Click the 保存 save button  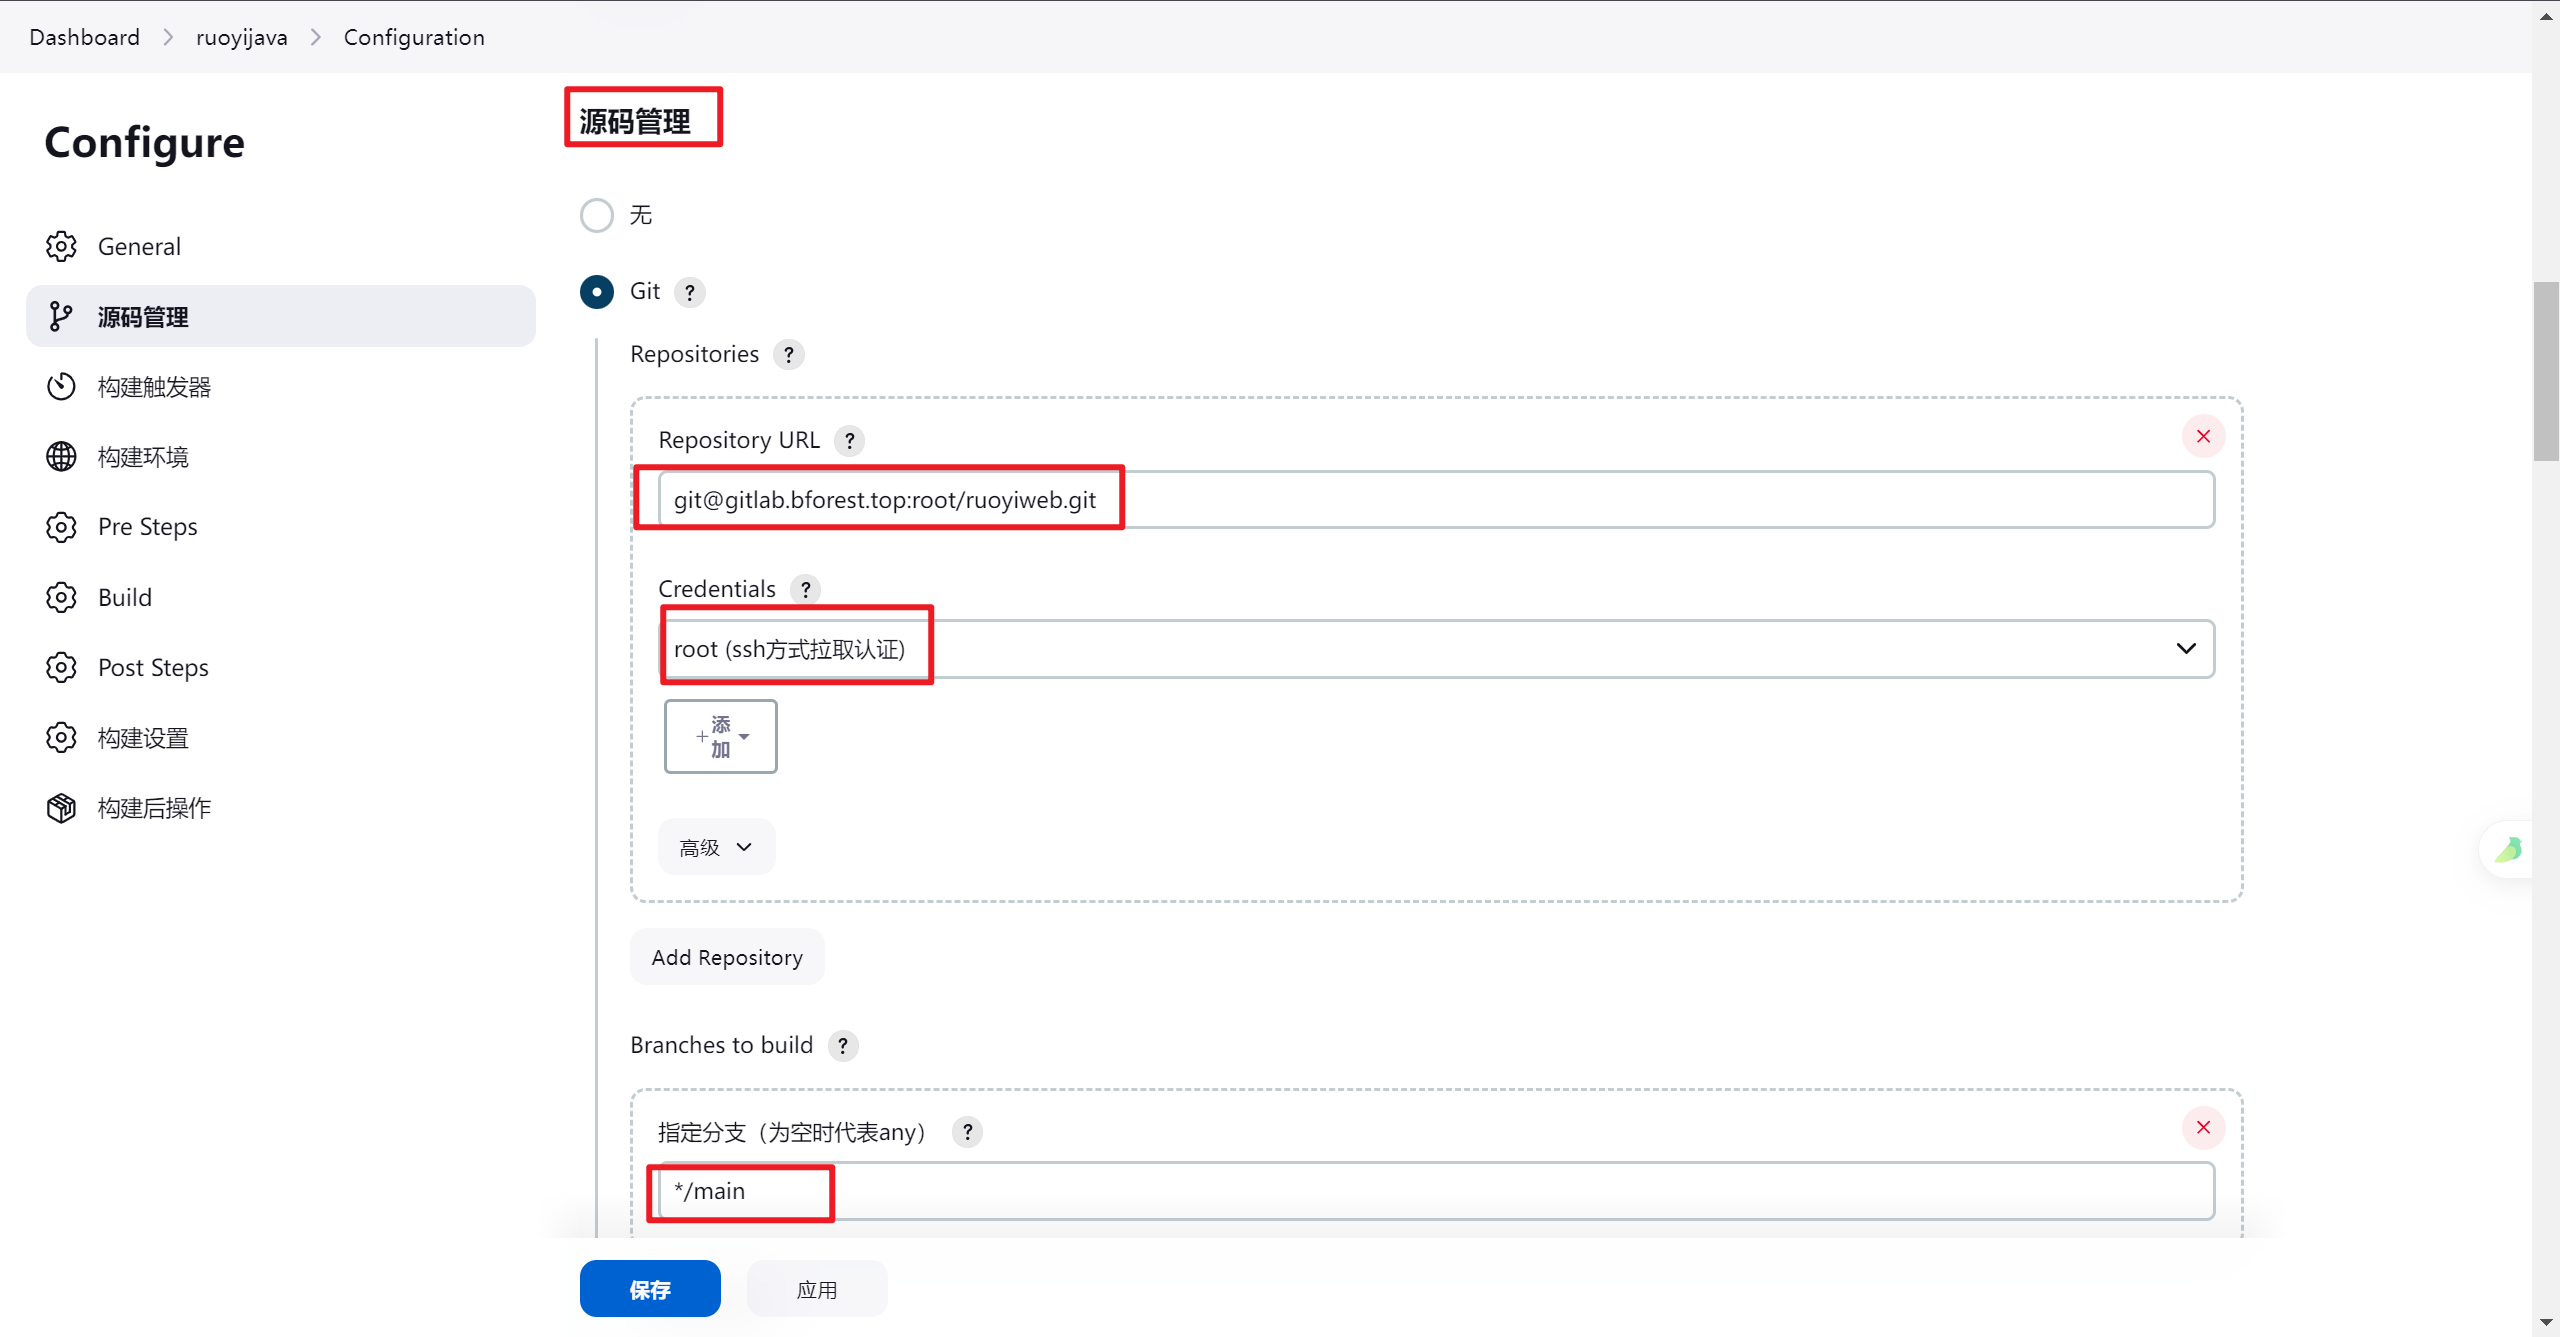650,1289
